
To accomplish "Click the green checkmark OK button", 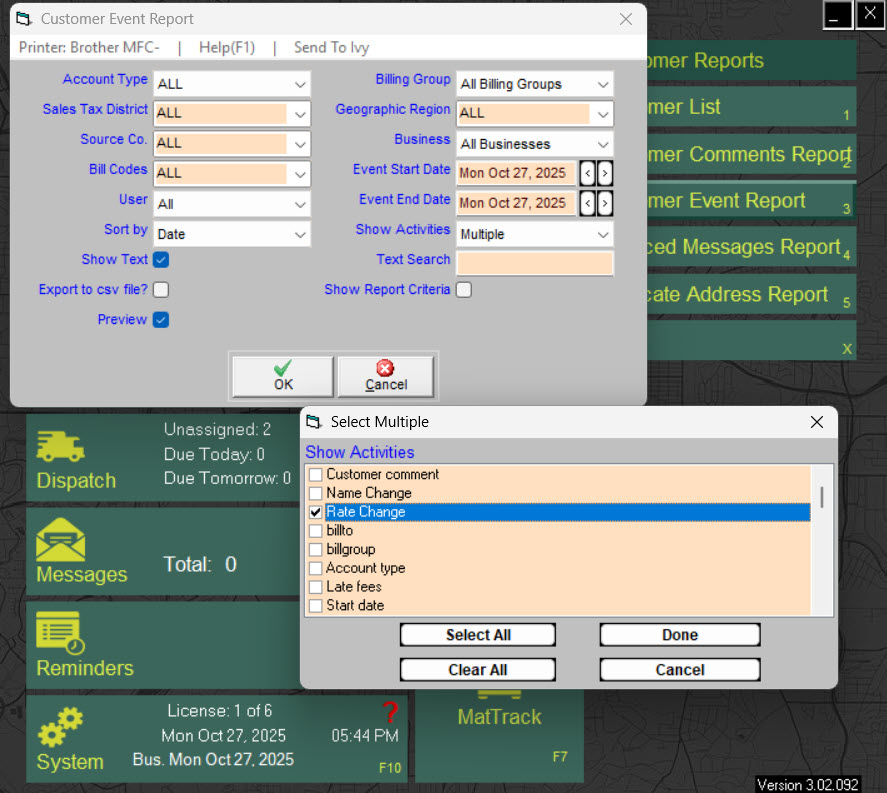I will pos(283,376).
